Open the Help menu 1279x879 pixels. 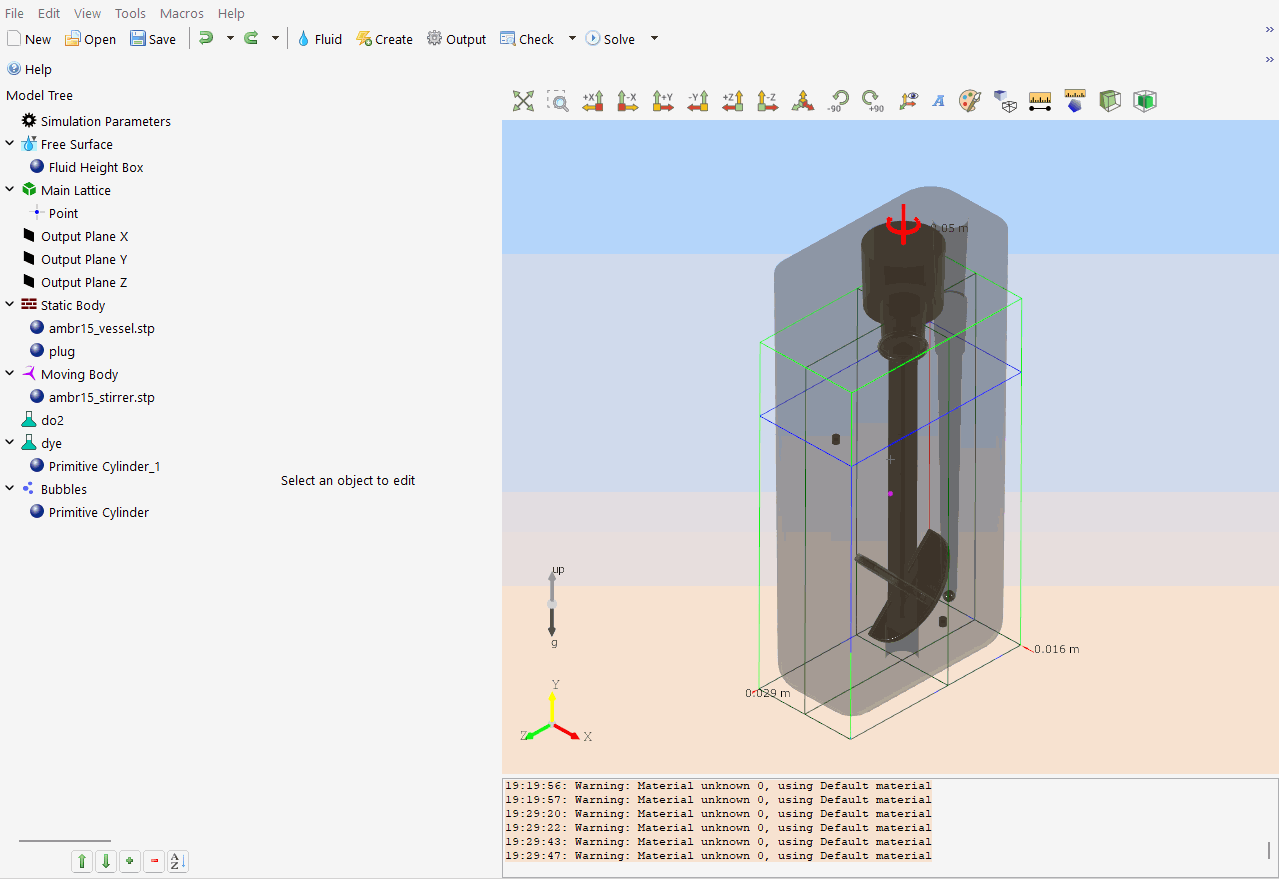tap(231, 13)
